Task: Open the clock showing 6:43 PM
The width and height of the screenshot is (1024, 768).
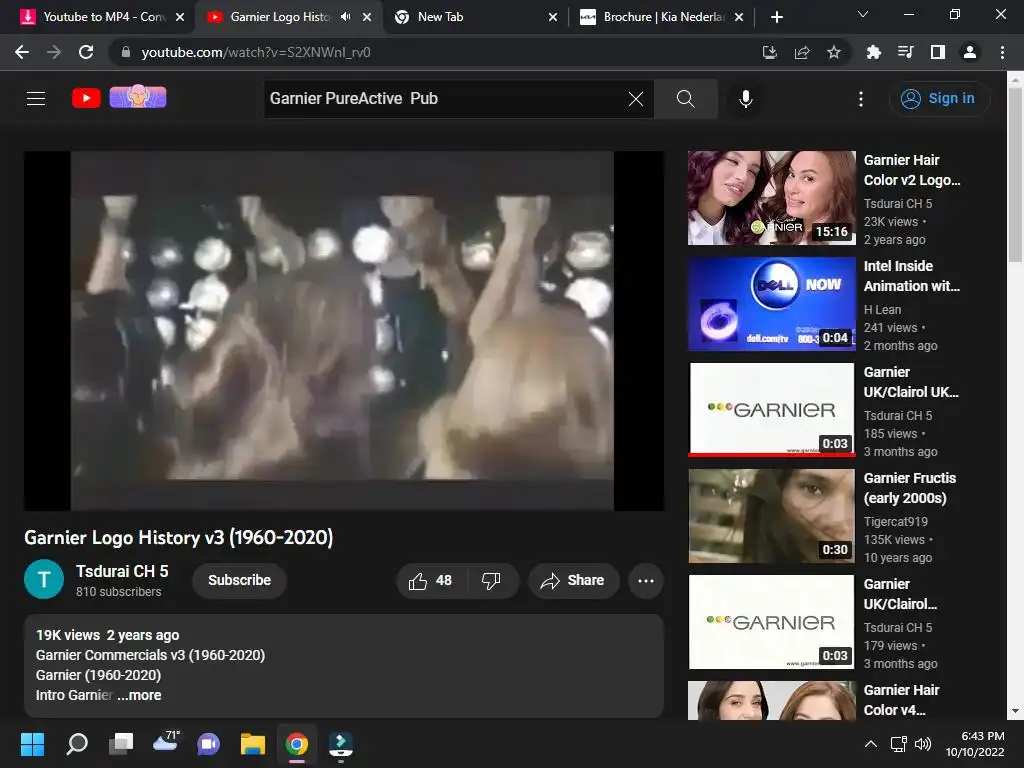Action: tap(975, 744)
